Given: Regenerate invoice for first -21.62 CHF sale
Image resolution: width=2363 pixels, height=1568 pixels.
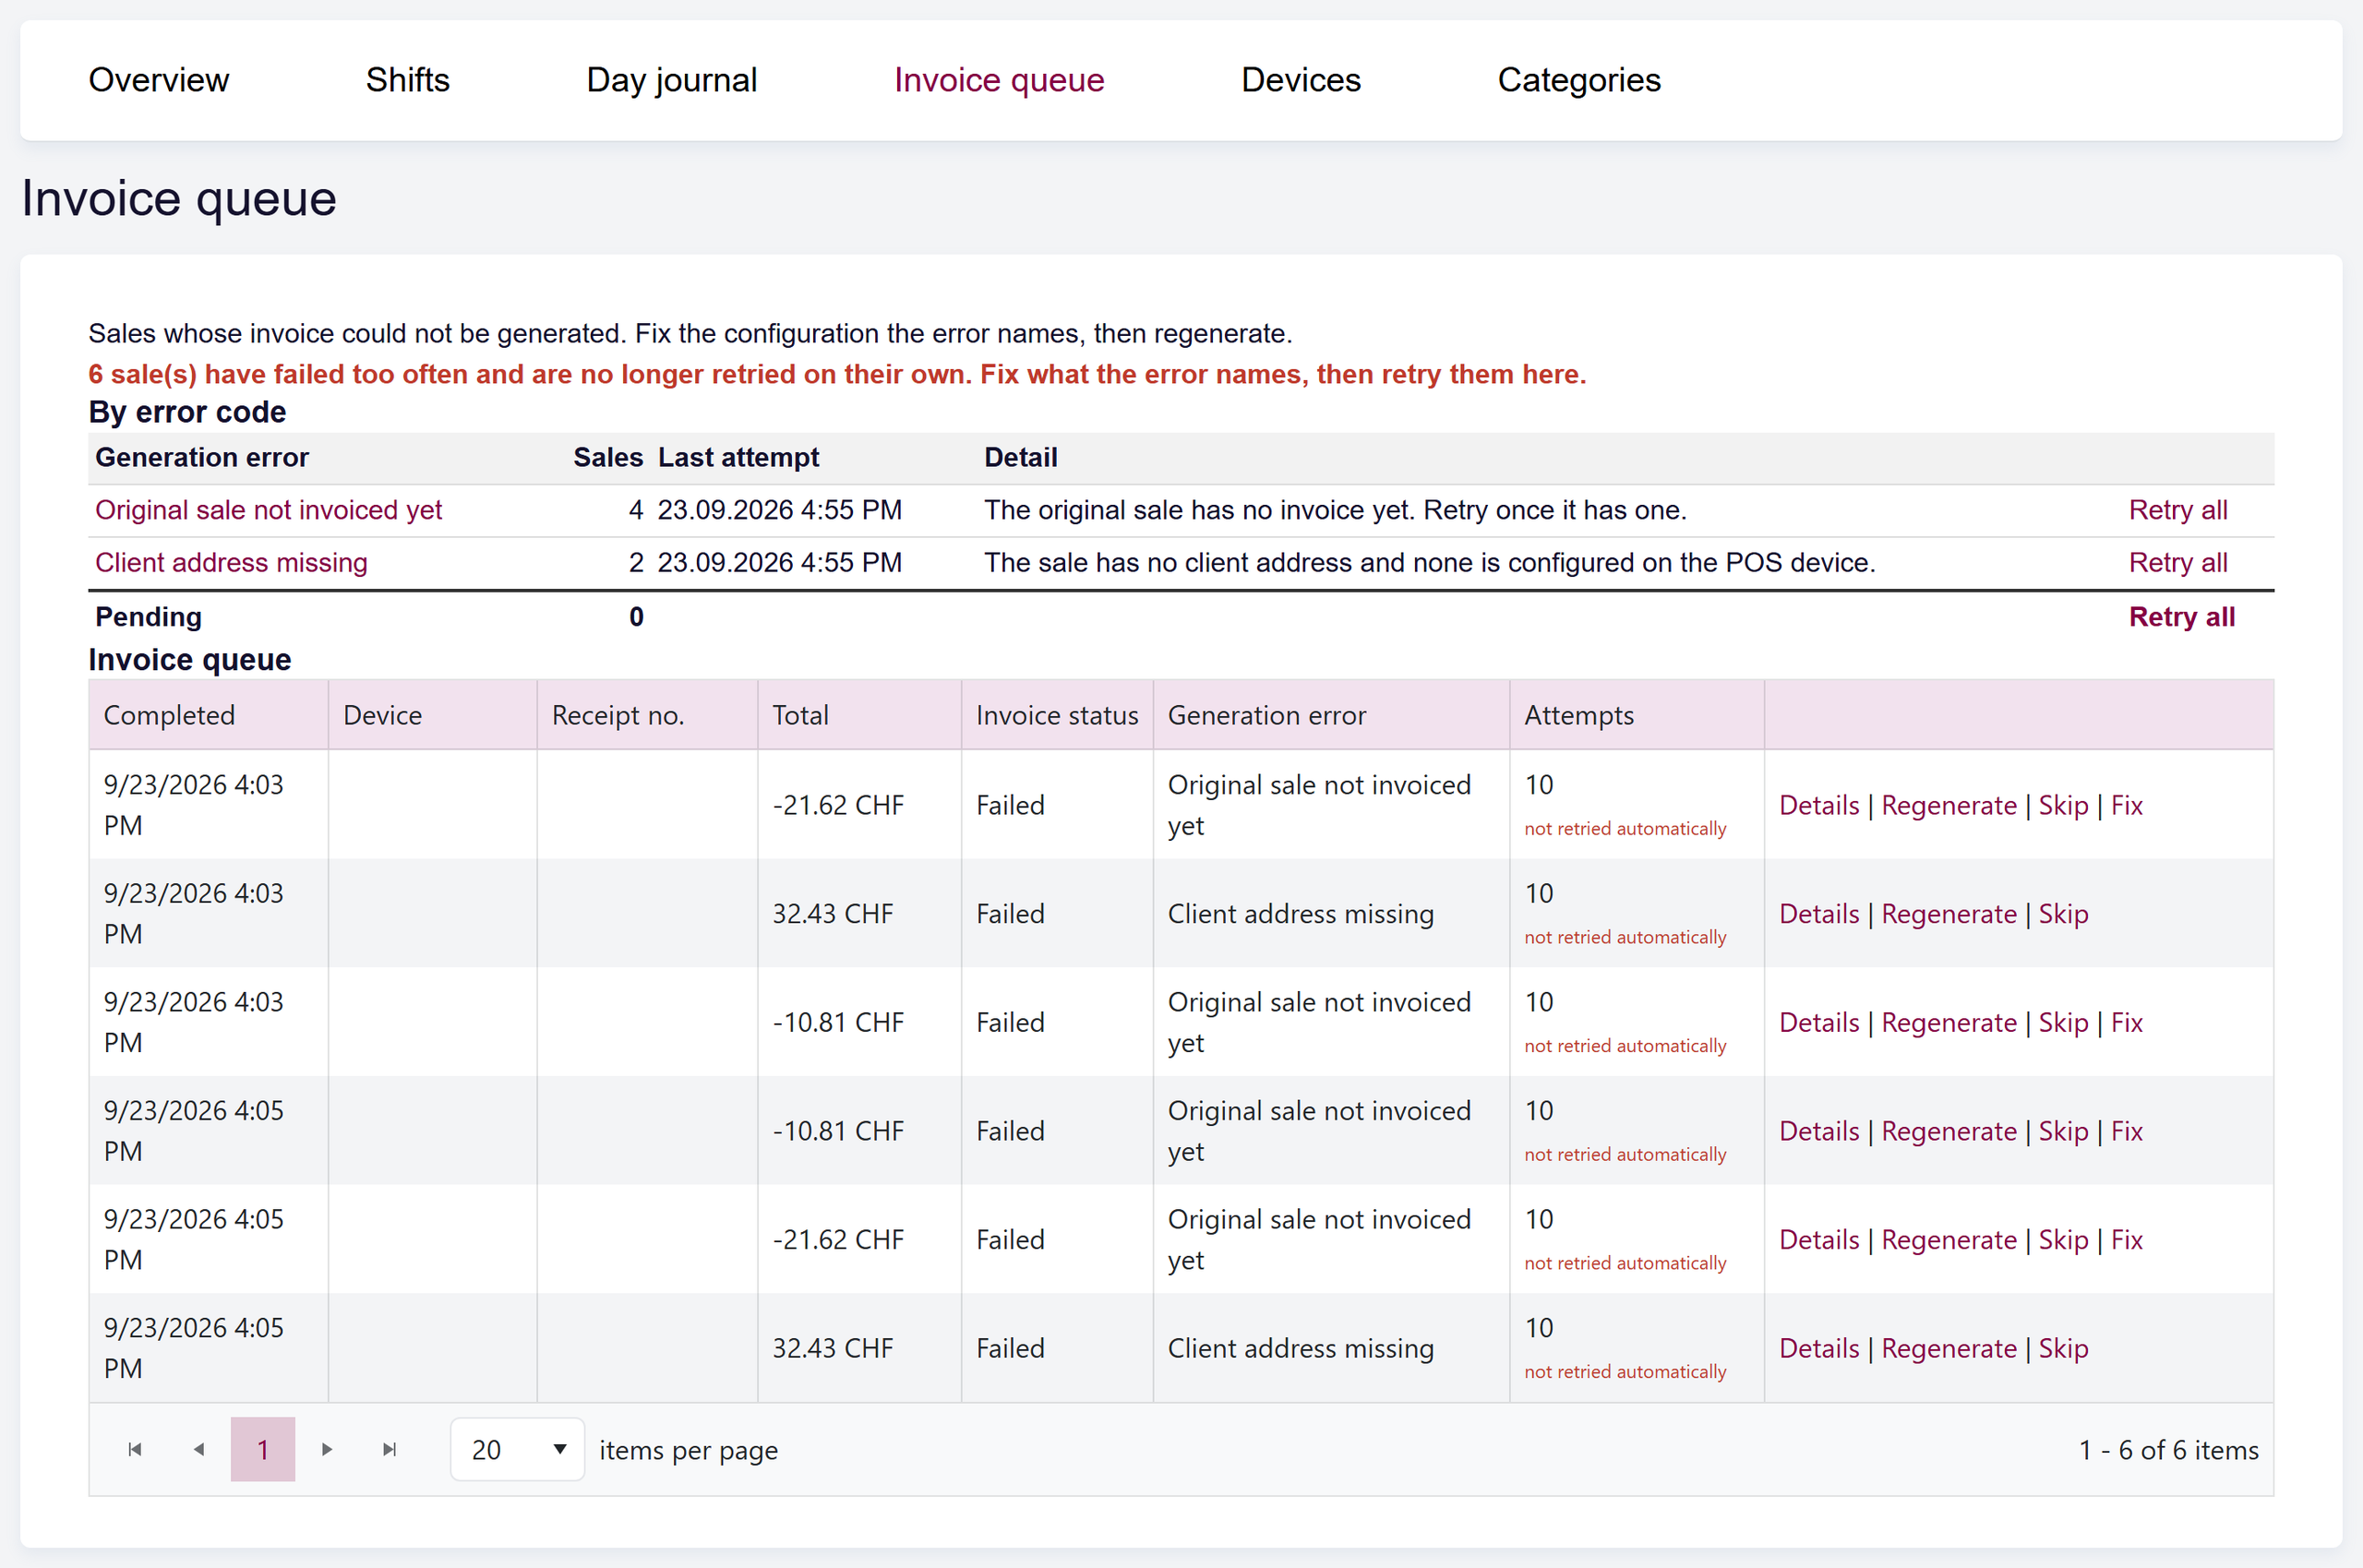Looking at the screenshot, I should (1949, 805).
